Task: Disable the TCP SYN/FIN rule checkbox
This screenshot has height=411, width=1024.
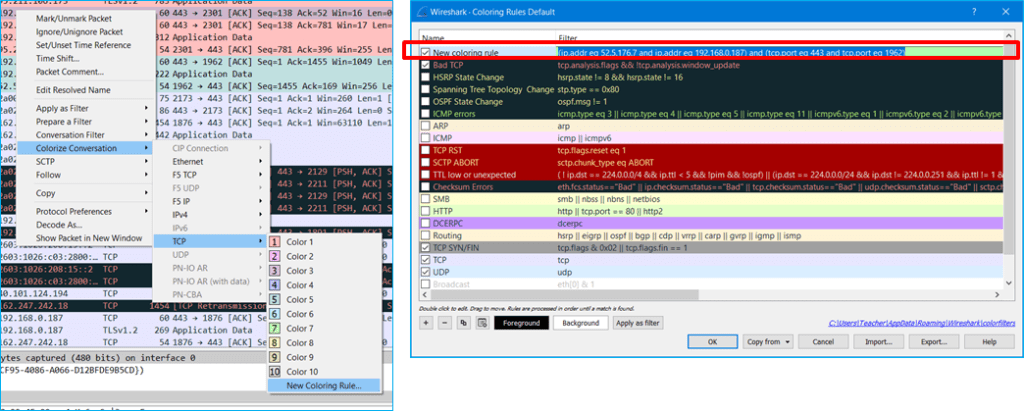Action: point(426,248)
